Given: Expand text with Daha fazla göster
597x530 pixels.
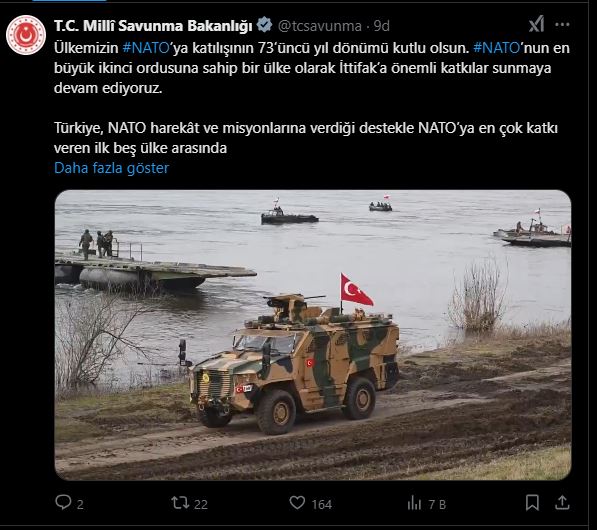Looking at the screenshot, I should click(x=112, y=168).
